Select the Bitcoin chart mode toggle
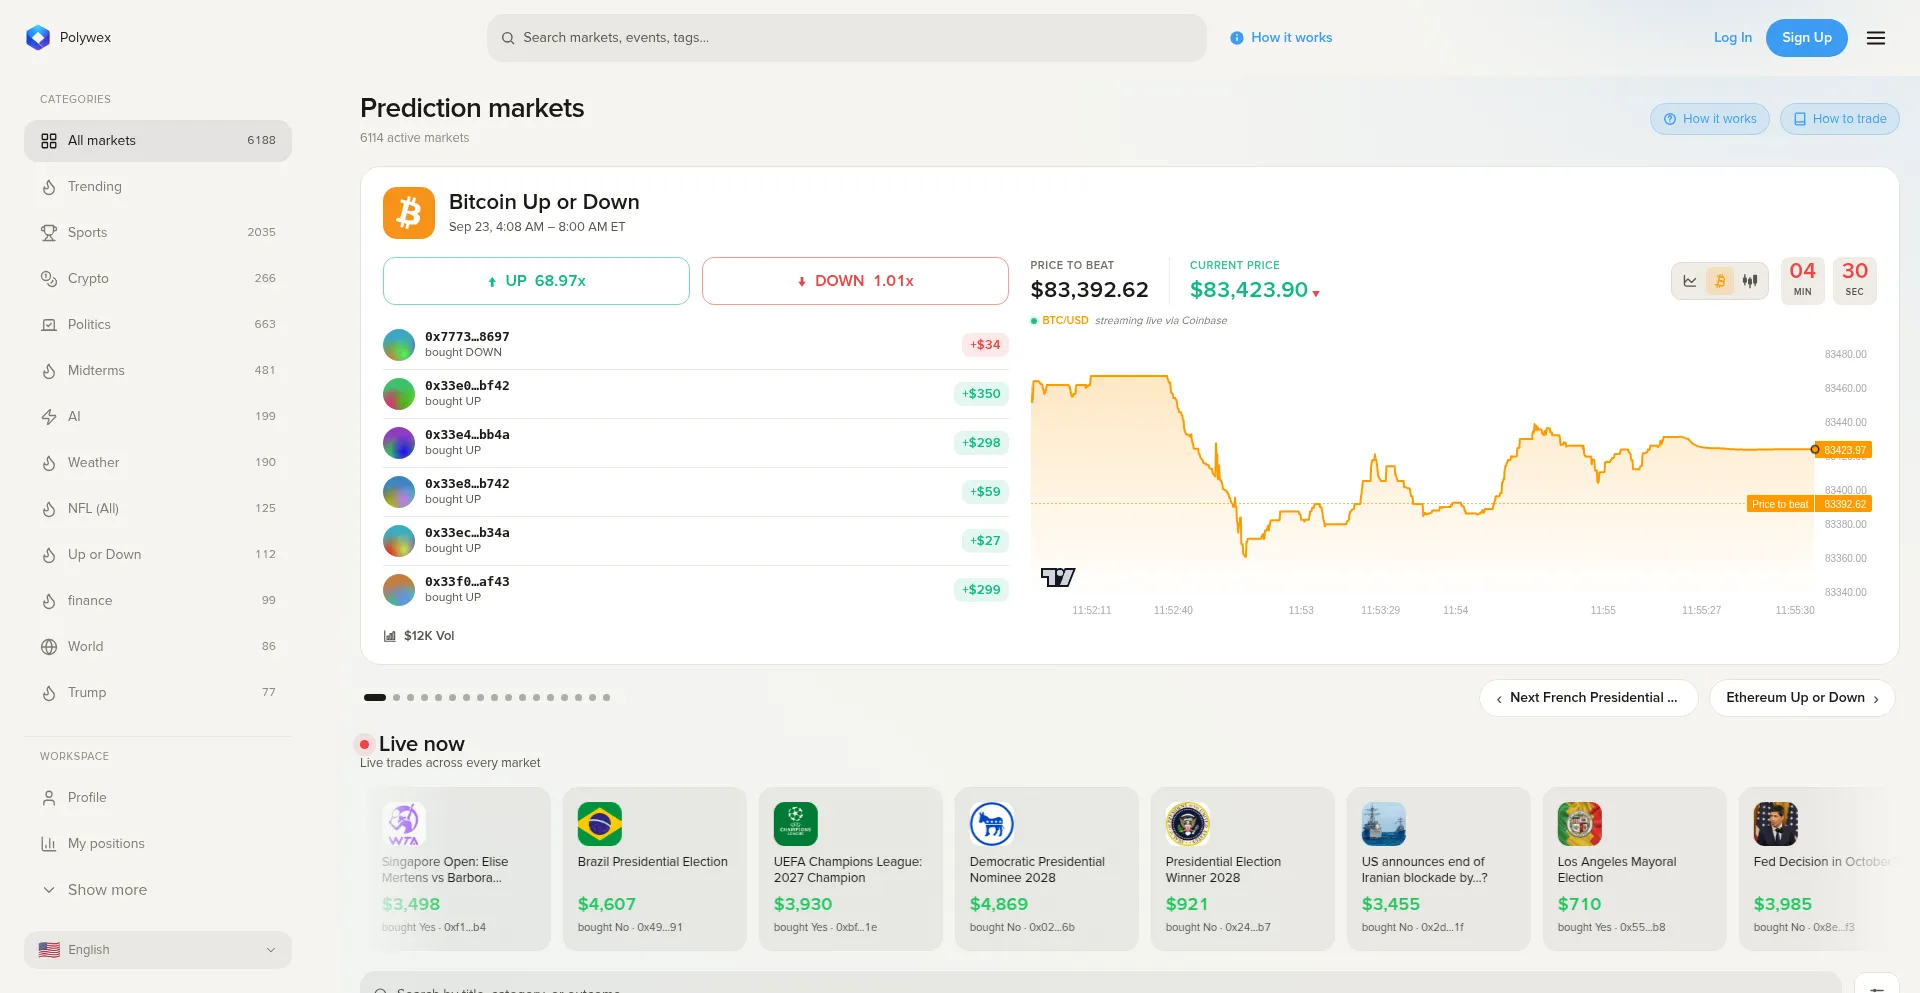The image size is (1920, 993). click(1720, 281)
